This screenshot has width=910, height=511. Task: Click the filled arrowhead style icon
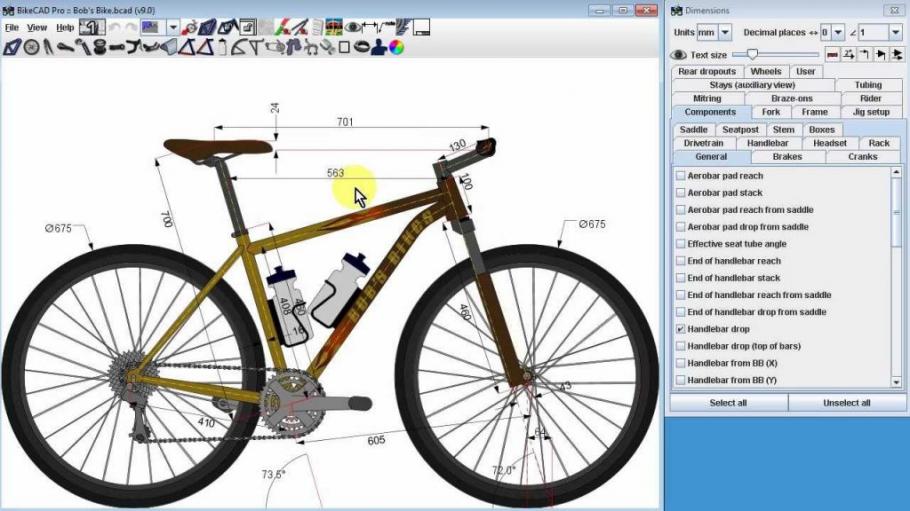click(x=881, y=55)
